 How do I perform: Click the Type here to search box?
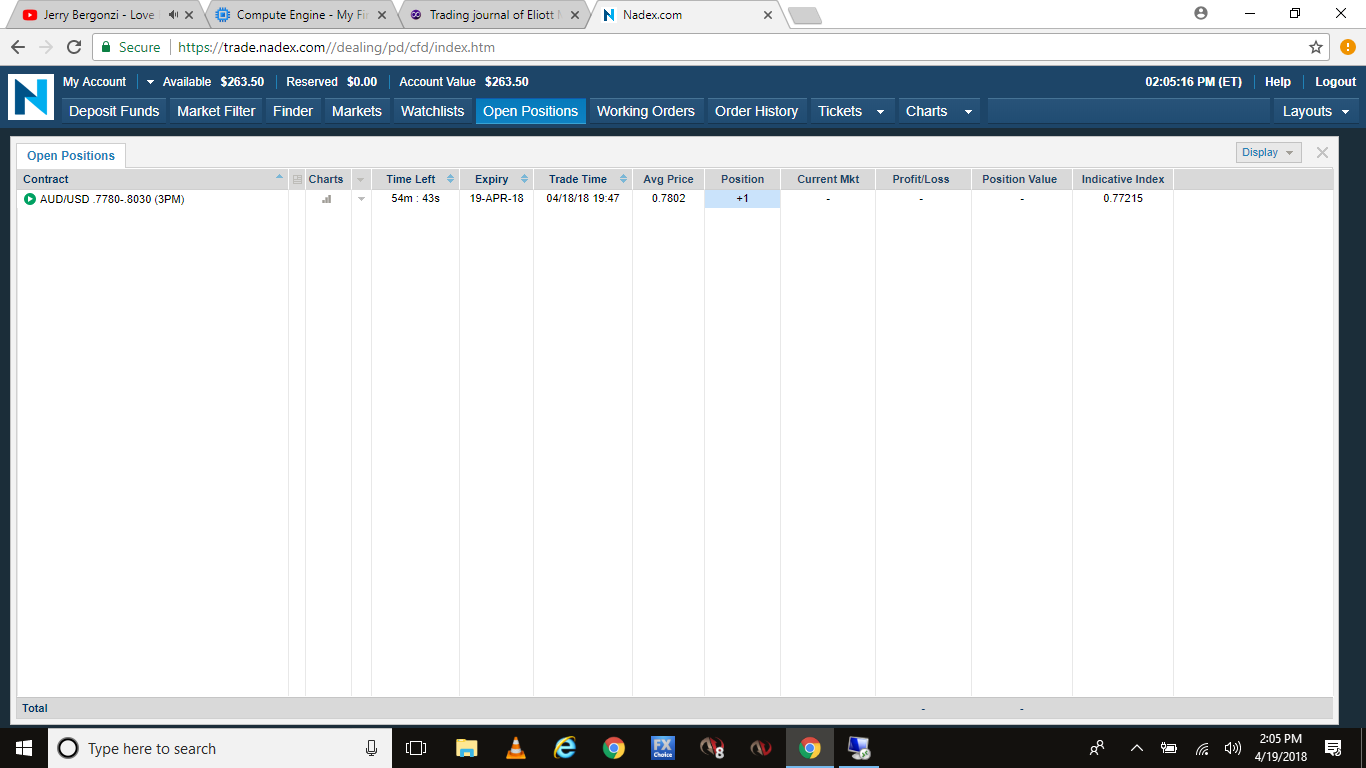(220, 748)
